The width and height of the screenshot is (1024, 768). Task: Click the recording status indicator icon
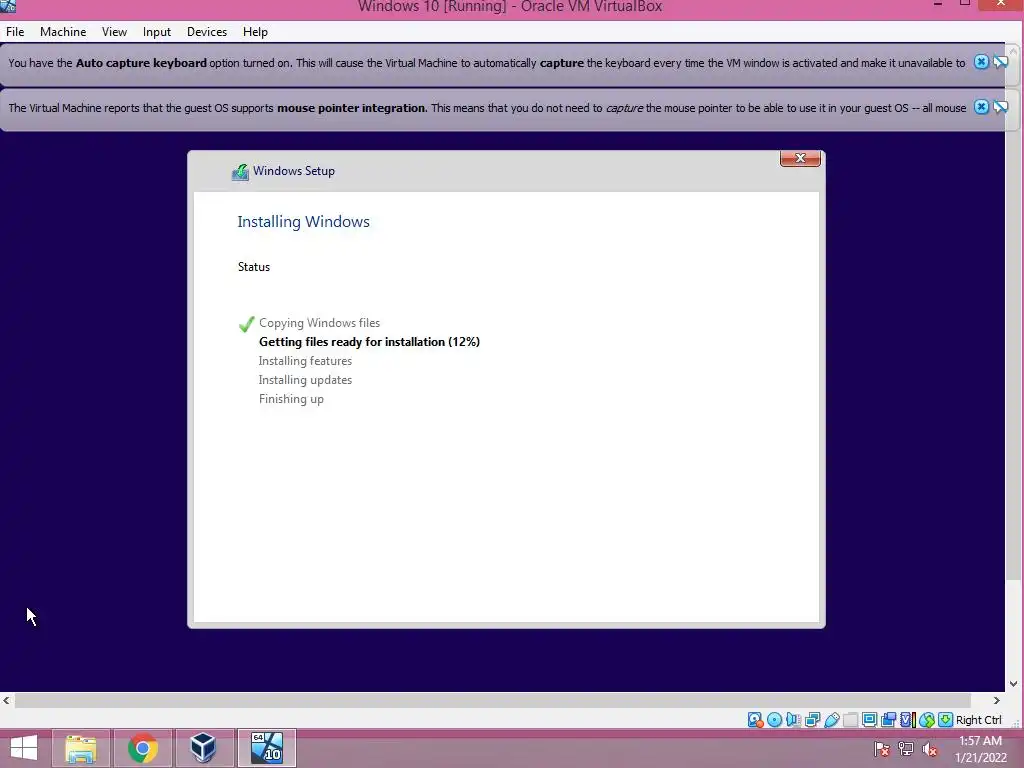888,720
